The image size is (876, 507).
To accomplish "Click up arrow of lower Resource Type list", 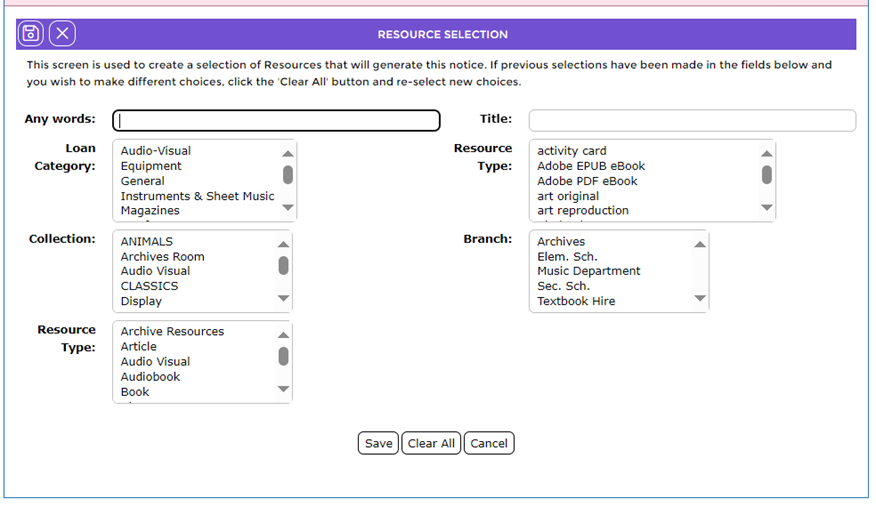I will (x=283, y=335).
